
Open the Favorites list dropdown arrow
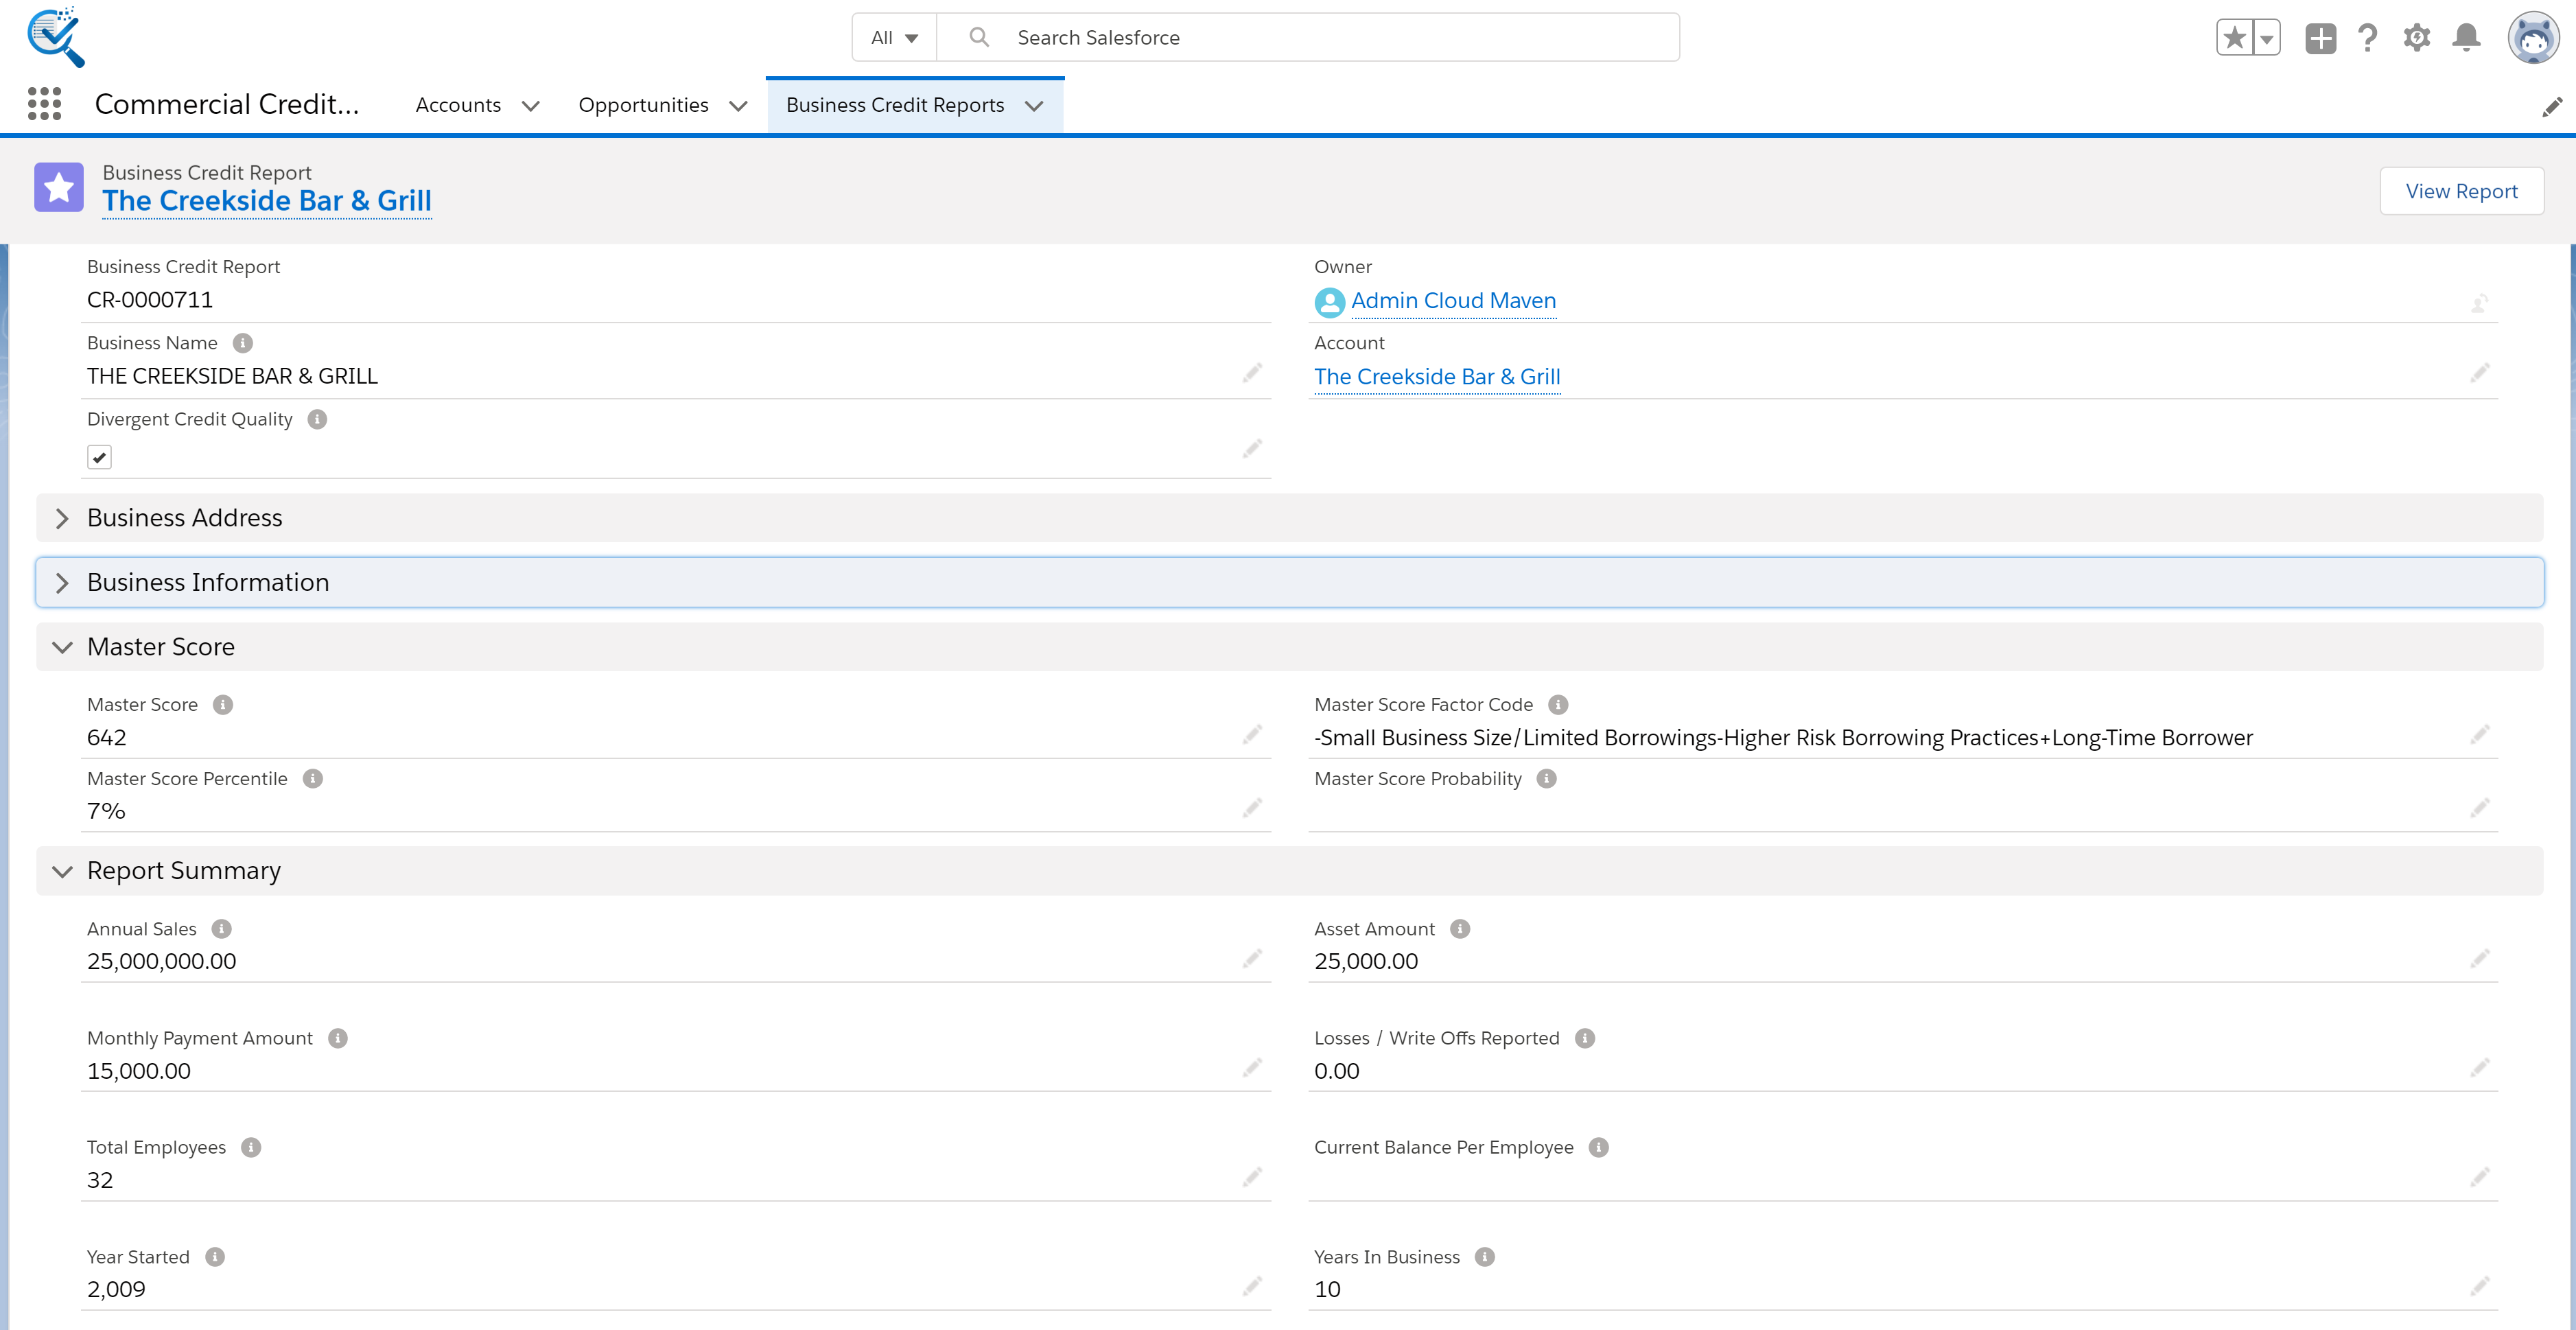pos(2267,38)
